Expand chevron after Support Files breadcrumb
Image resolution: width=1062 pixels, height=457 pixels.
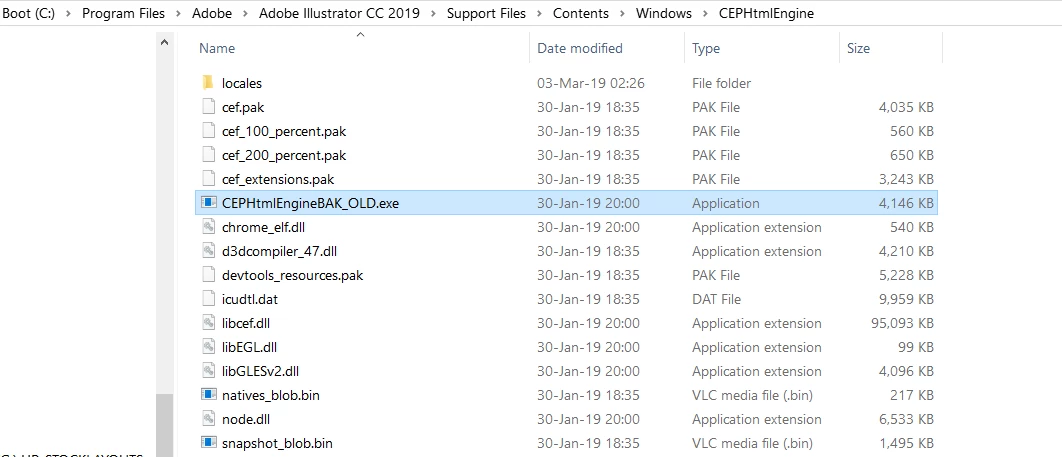tap(540, 14)
